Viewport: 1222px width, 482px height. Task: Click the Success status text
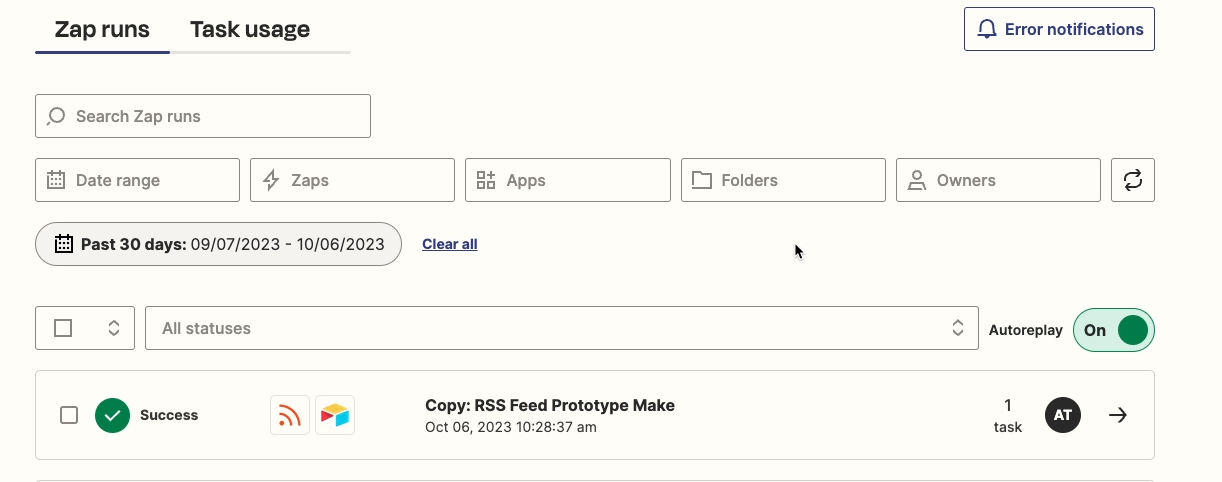tap(169, 415)
